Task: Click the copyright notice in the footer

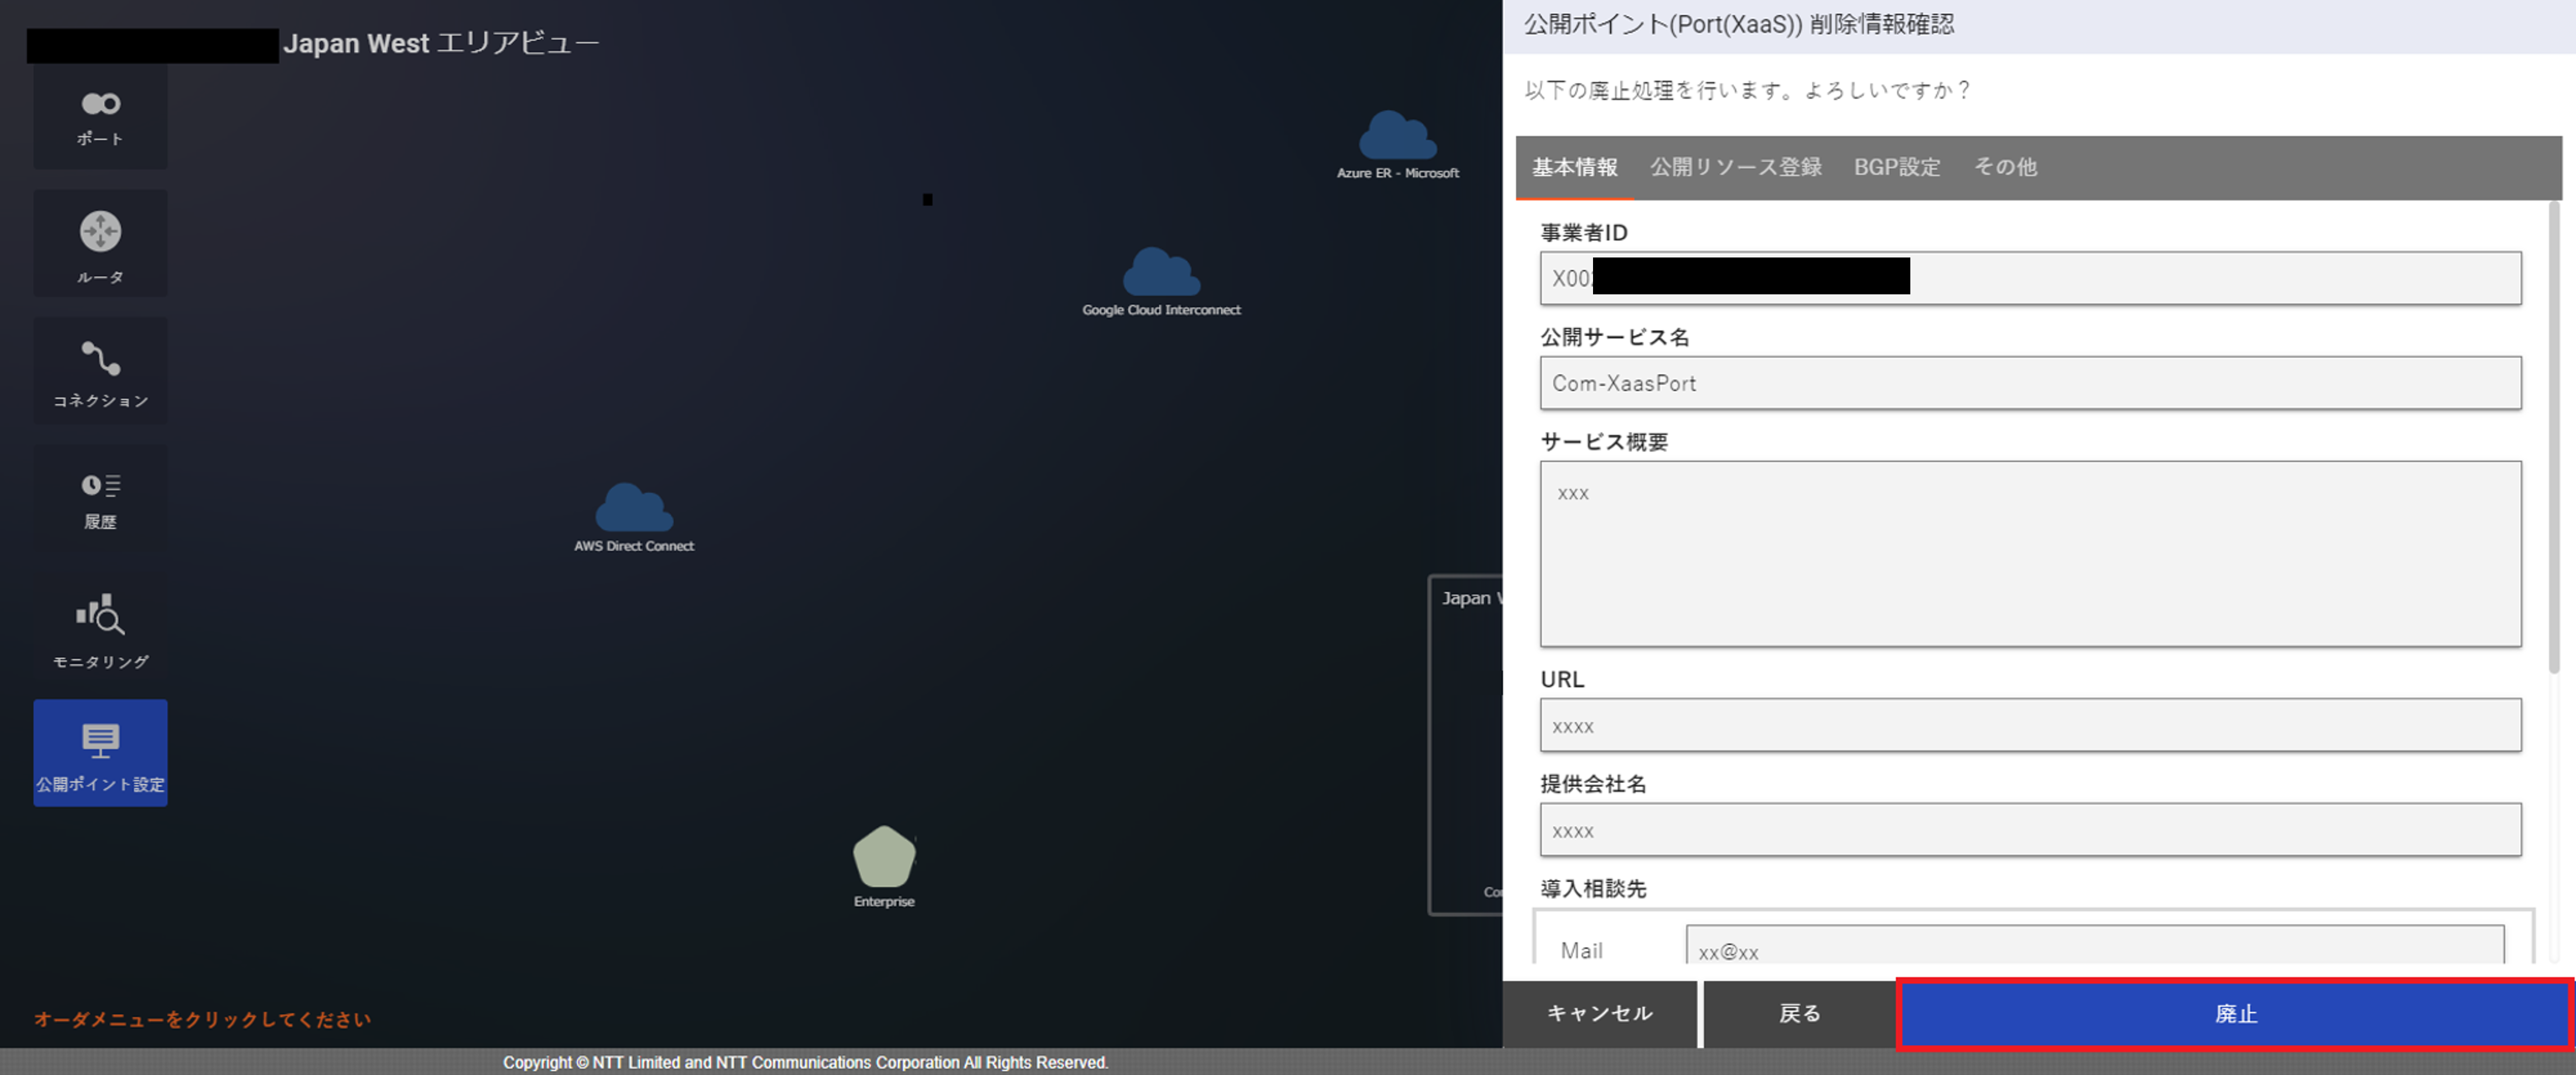Action: pos(805,1062)
